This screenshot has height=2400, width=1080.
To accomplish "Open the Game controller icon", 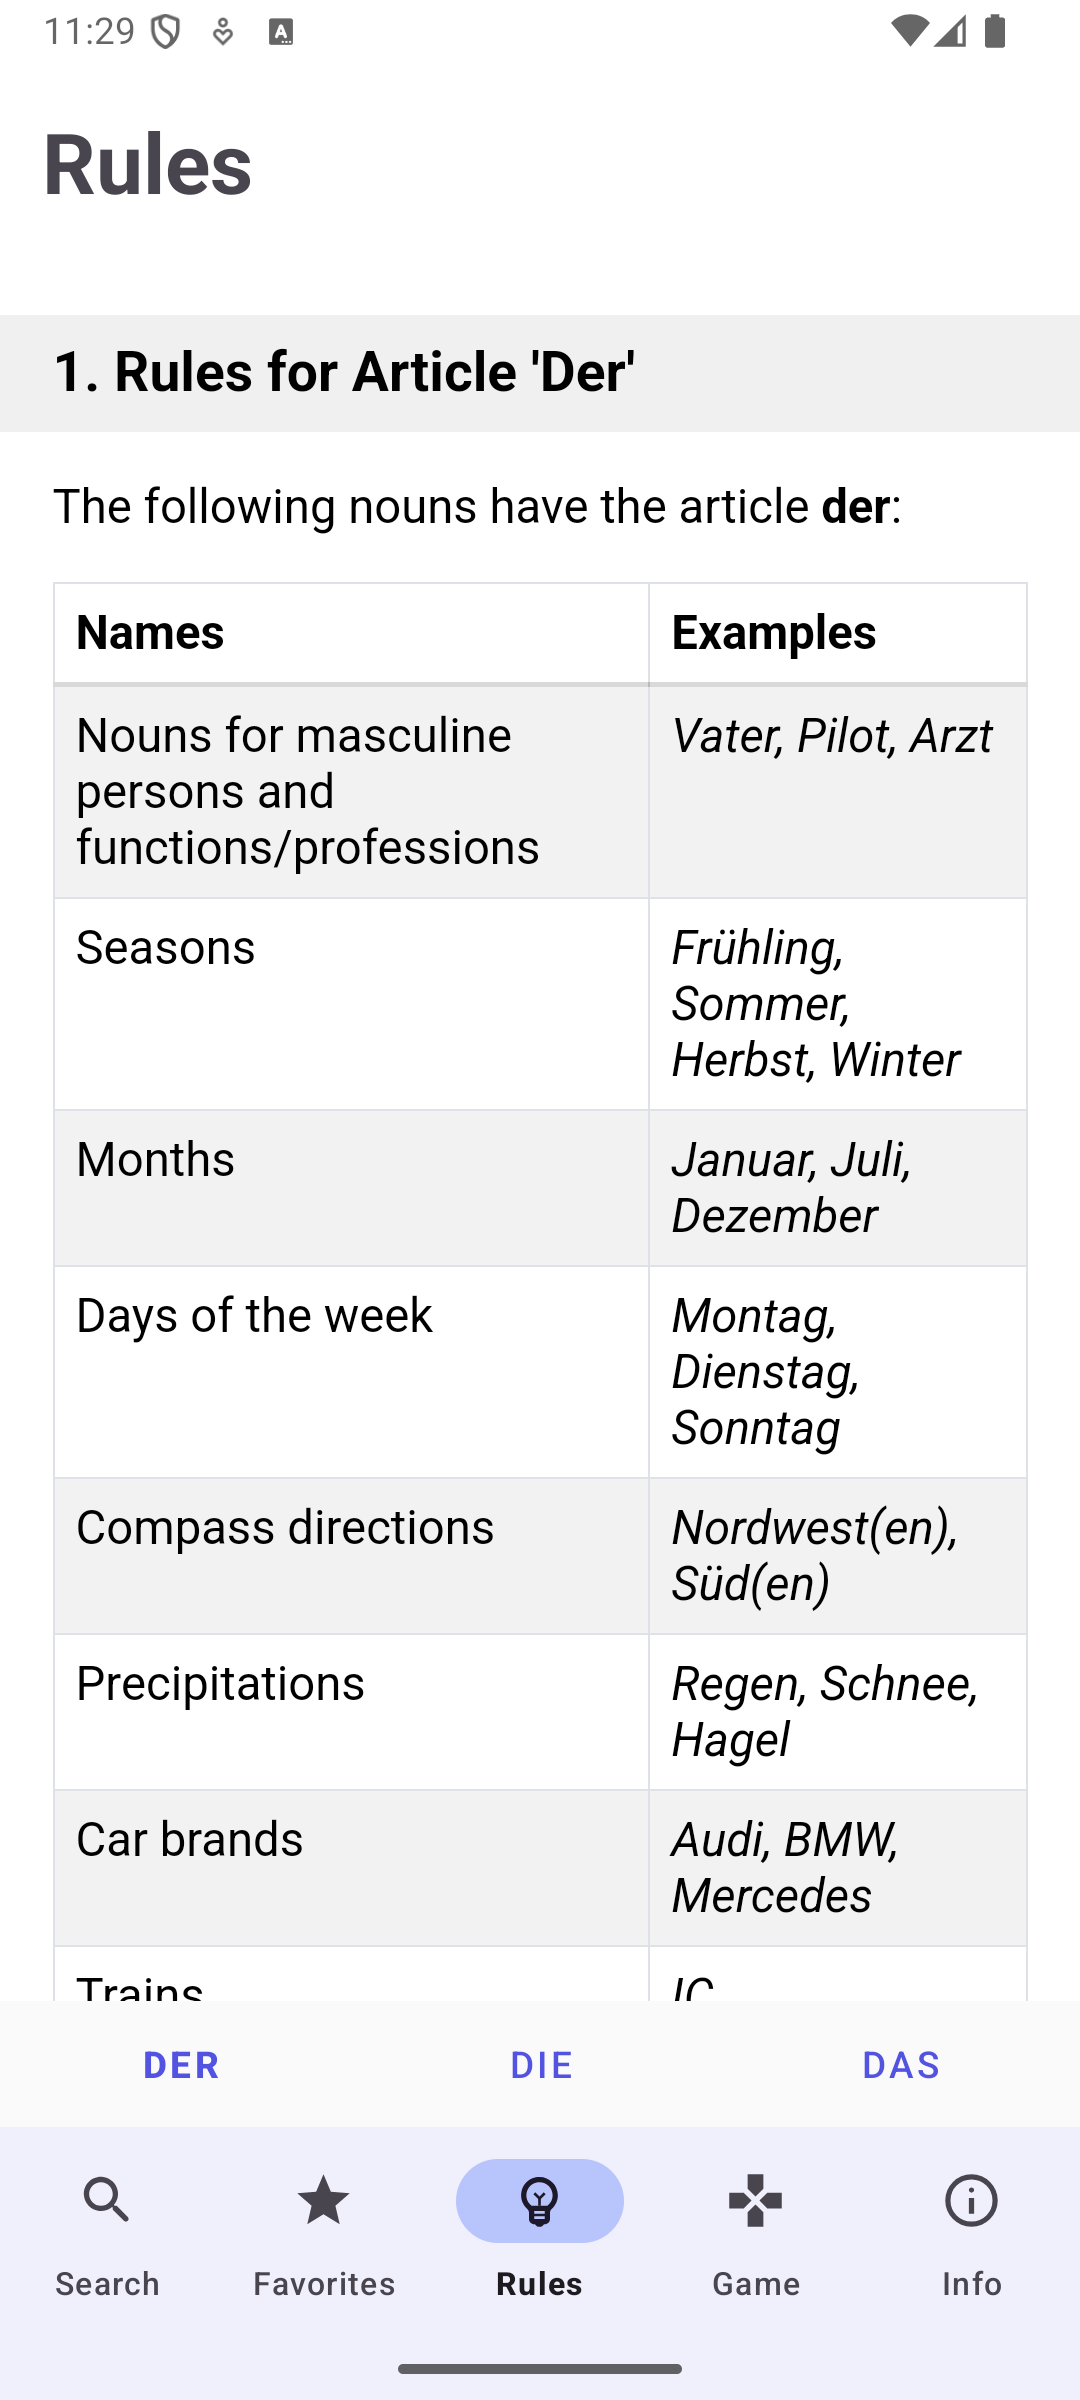I will point(756,2201).
